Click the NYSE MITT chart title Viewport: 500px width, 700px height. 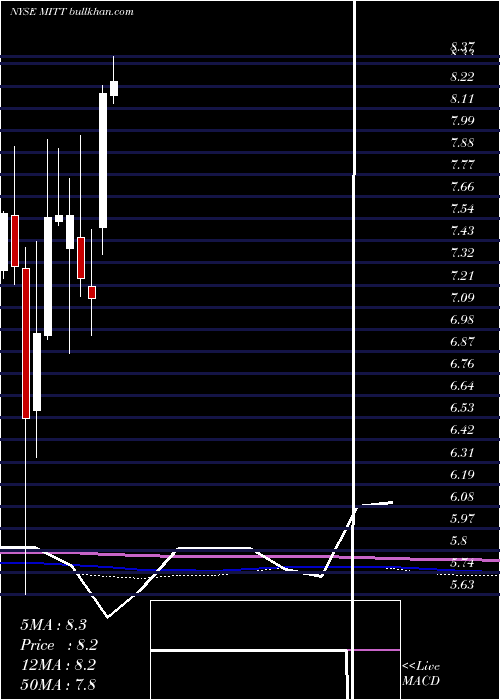coord(72,12)
